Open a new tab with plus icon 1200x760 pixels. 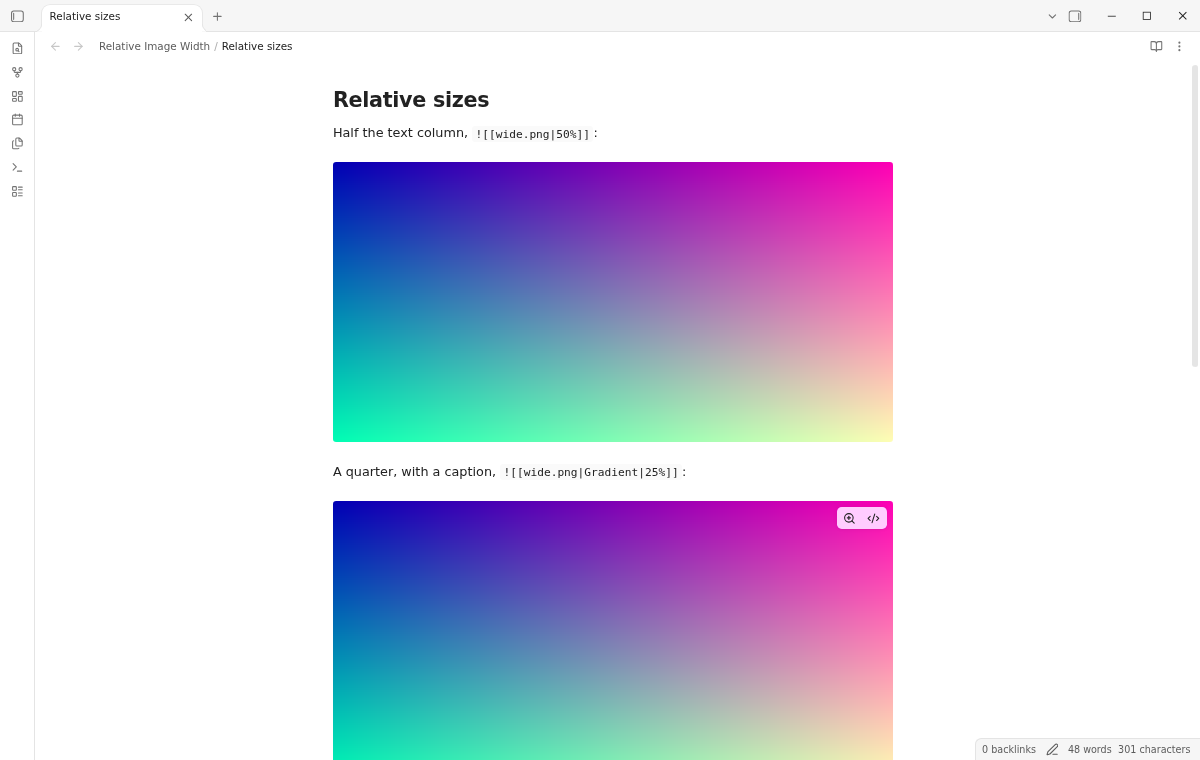[217, 16]
